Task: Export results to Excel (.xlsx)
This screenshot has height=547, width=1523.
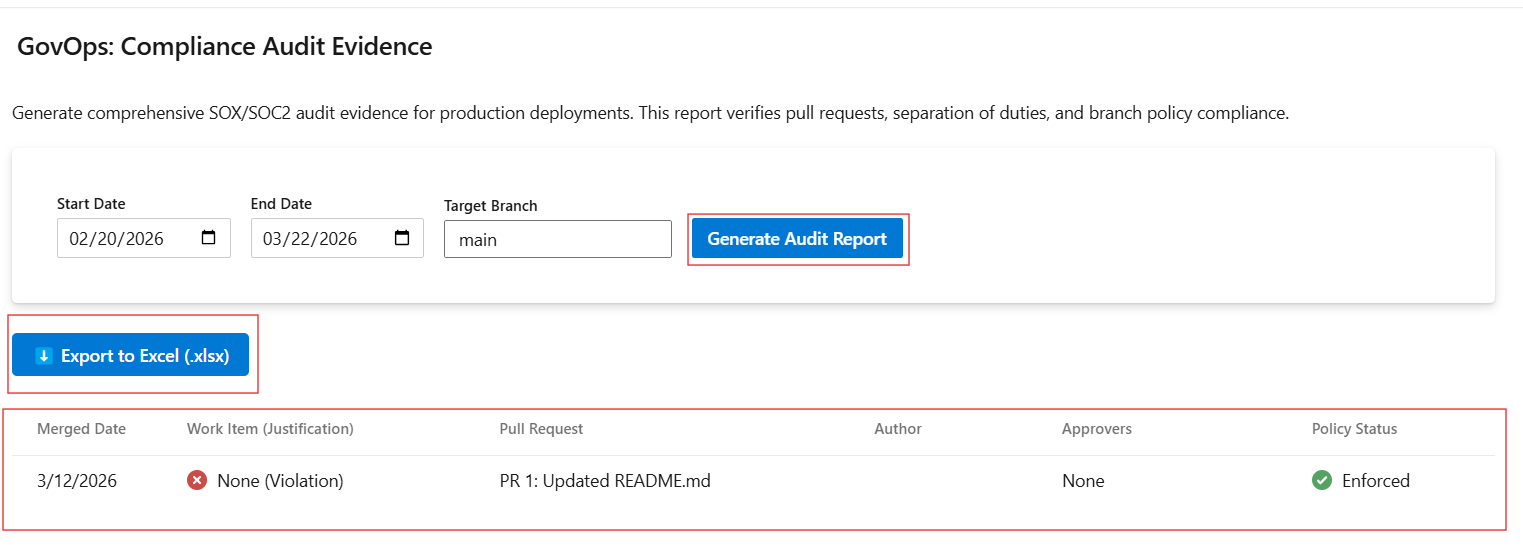Action: (x=130, y=355)
